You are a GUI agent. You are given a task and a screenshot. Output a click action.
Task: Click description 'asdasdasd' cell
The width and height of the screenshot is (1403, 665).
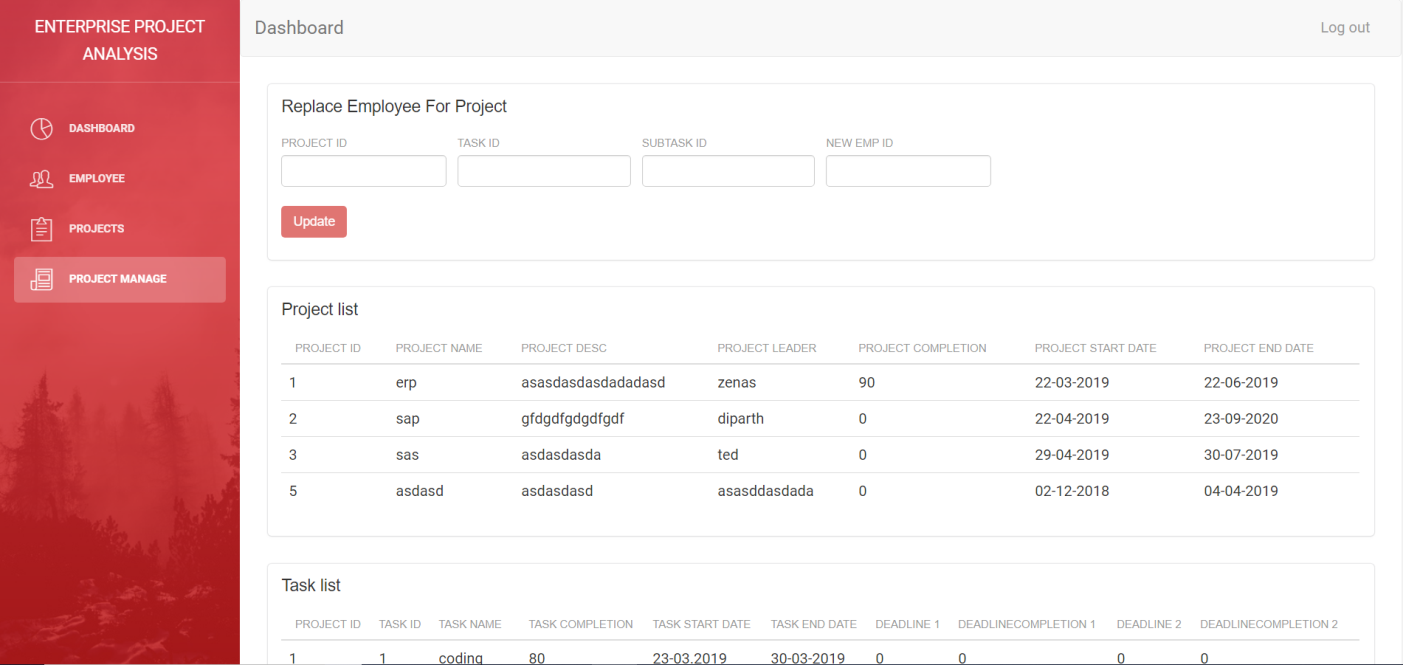coord(557,491)
